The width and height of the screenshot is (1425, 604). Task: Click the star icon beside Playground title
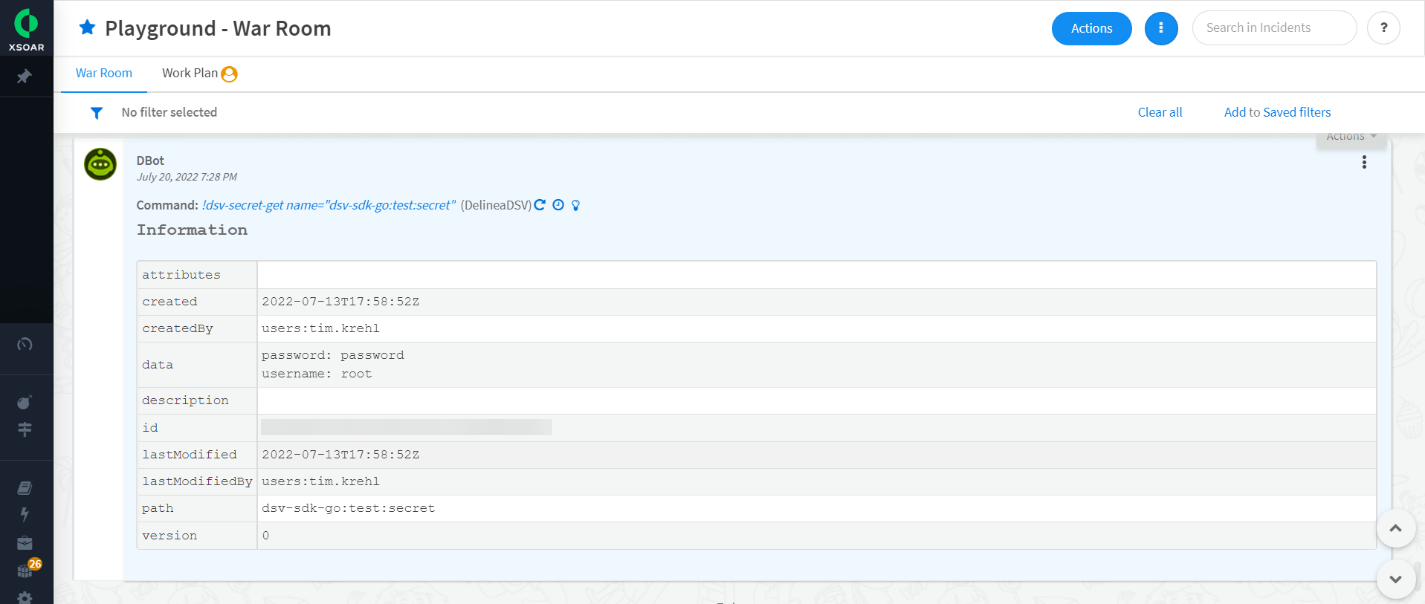click(x=87, y=28)
